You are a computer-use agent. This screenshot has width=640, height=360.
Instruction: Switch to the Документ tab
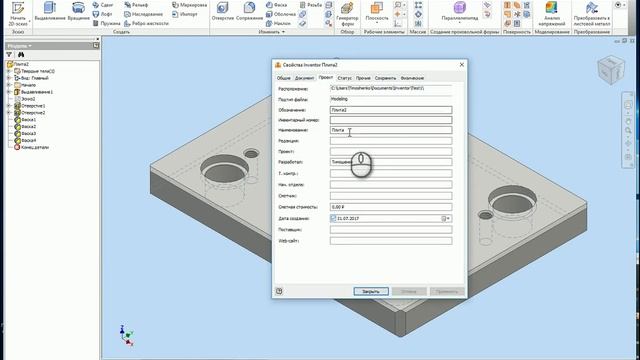tap(304, 78)
